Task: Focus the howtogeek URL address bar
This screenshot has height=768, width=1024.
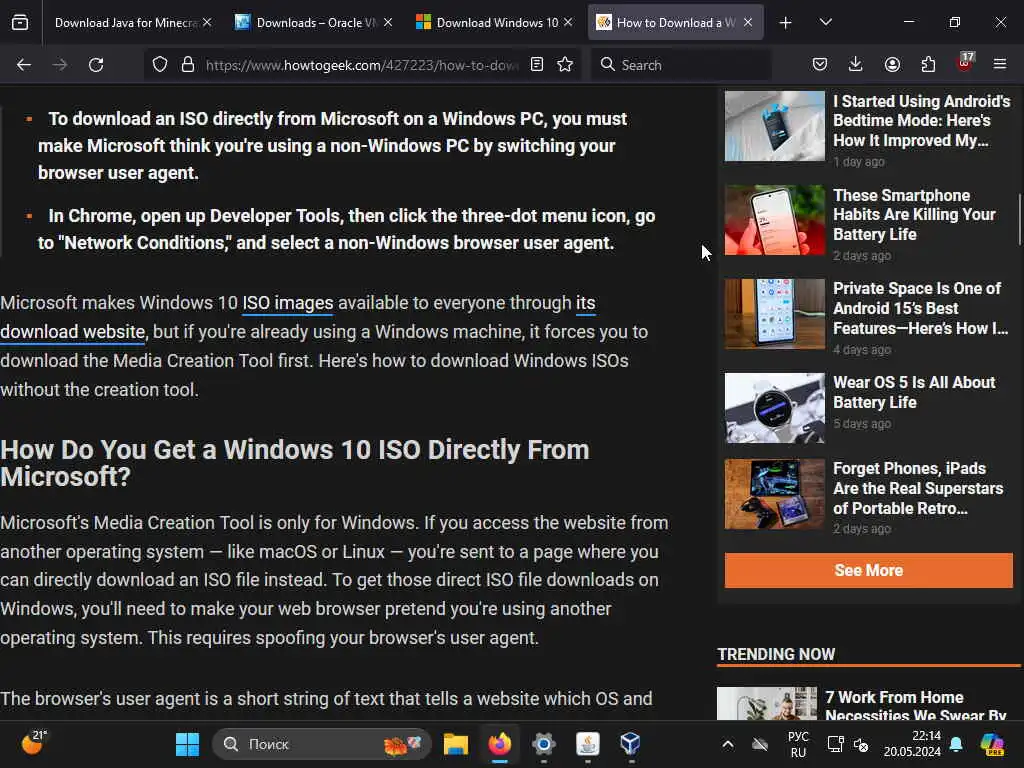Action: [x=362, y=65]
